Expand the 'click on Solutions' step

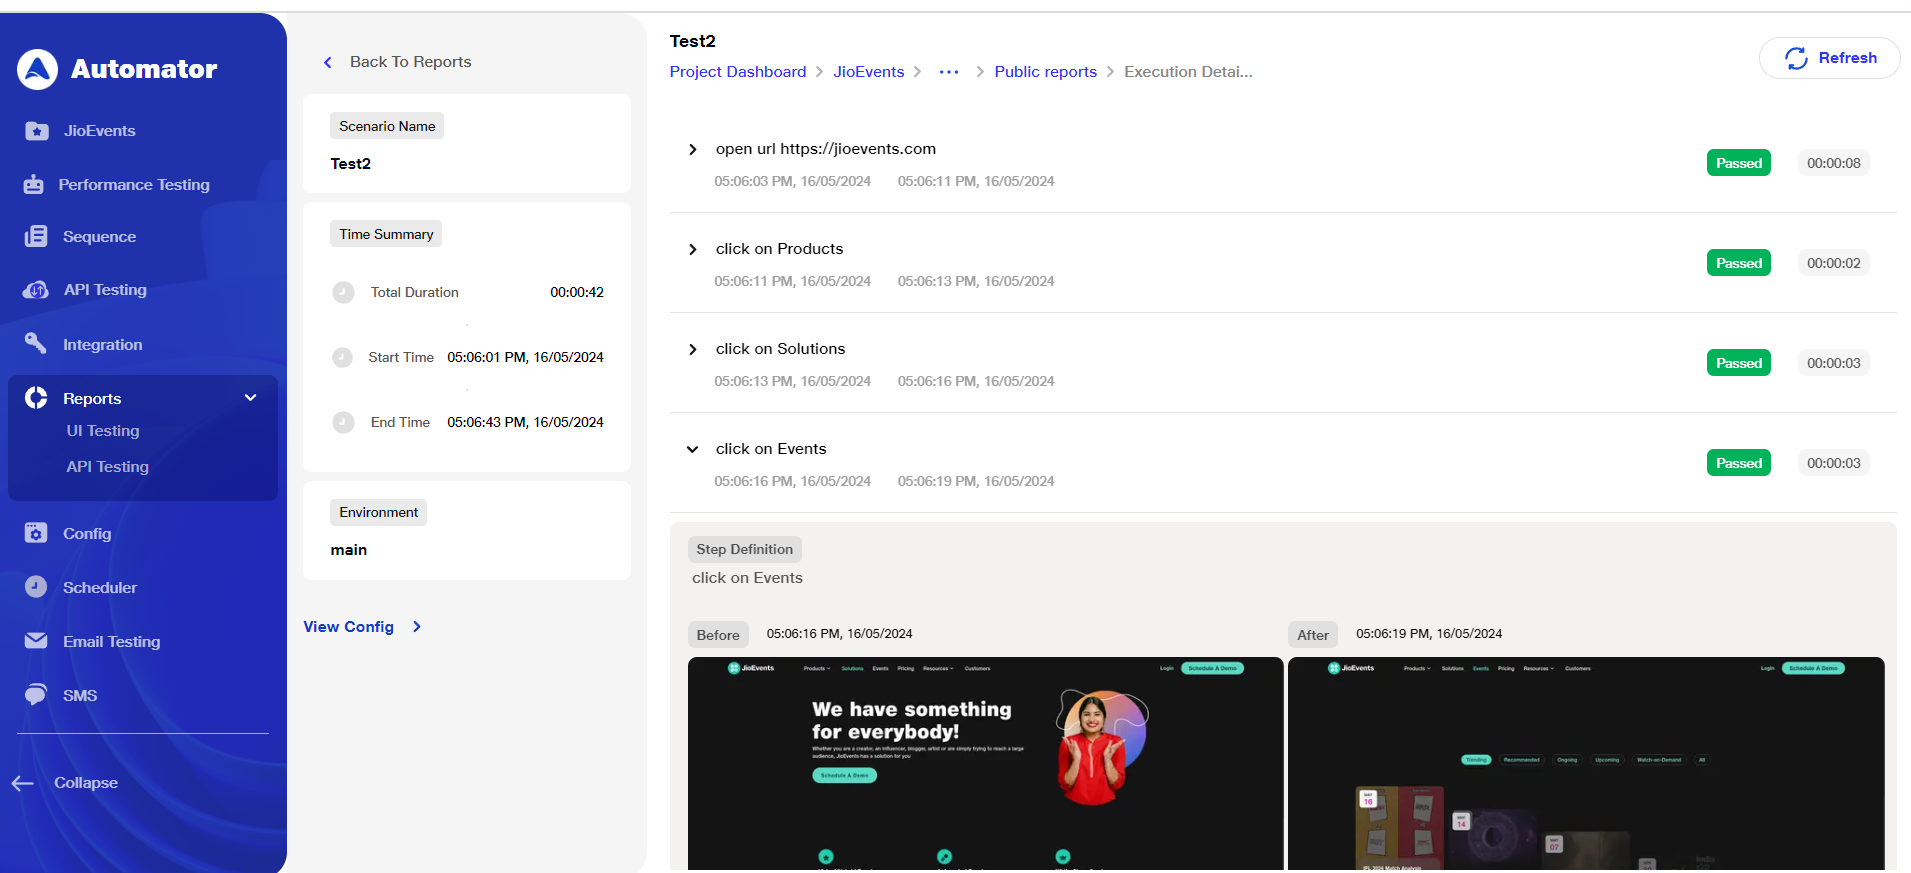[x=692, y=349]
